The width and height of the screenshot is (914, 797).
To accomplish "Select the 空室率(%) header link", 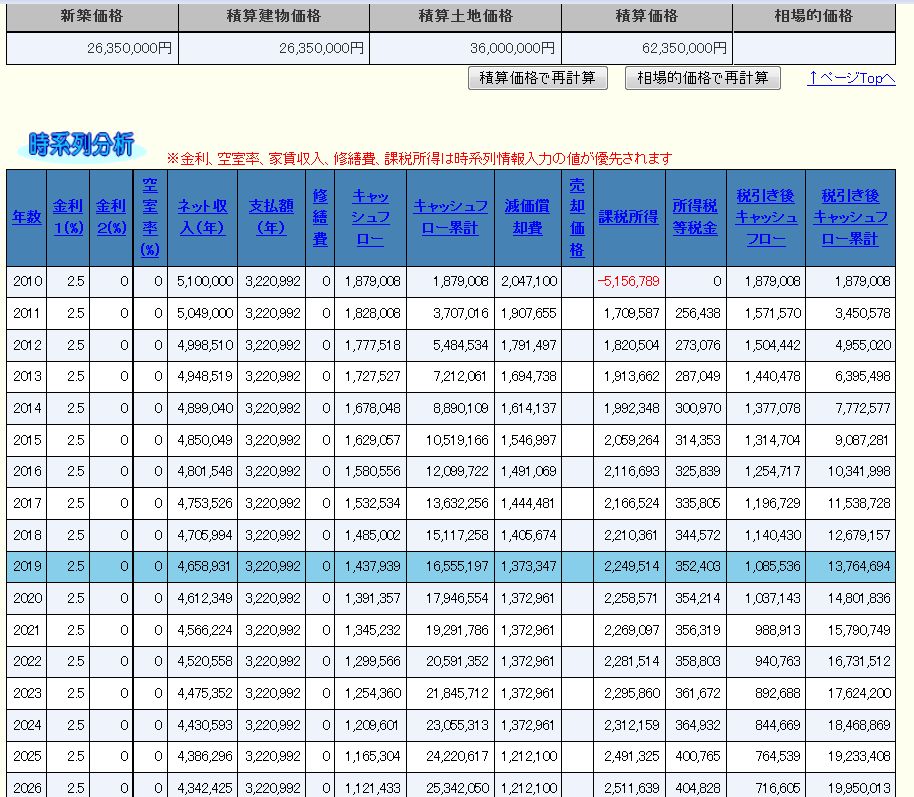I will 150,217.
